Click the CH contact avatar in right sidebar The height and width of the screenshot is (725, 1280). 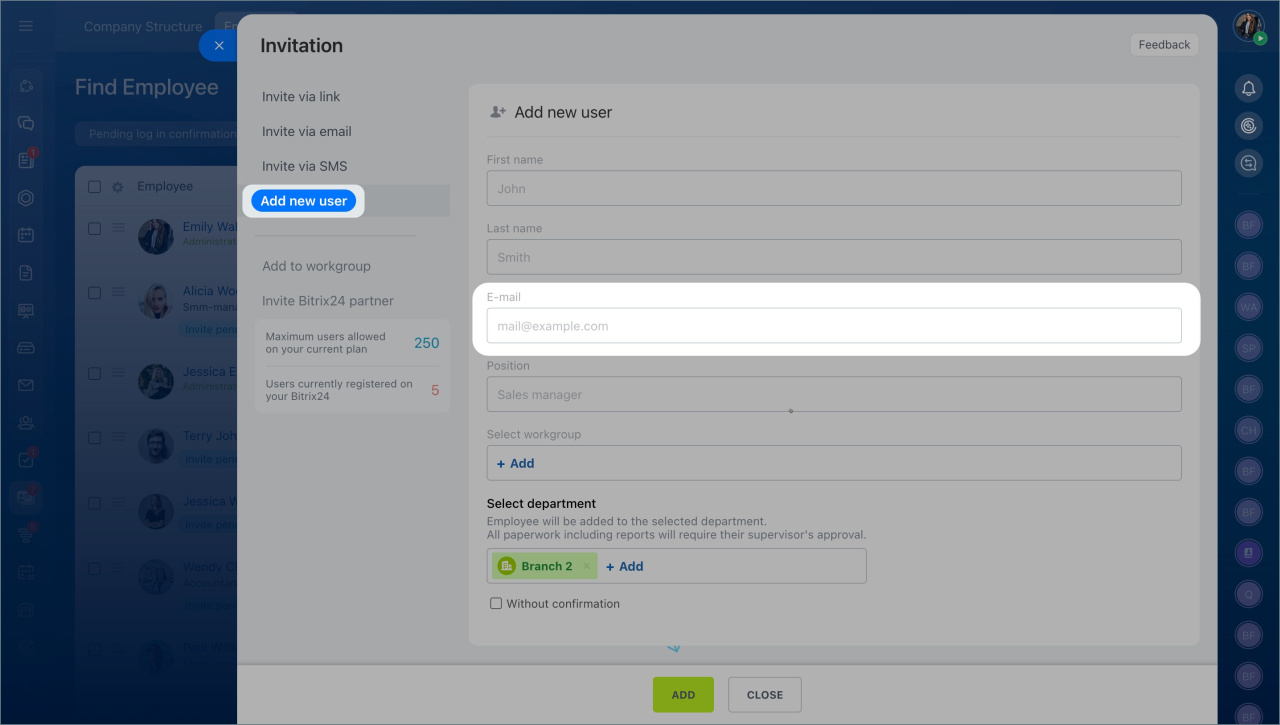click(1248, 430)
